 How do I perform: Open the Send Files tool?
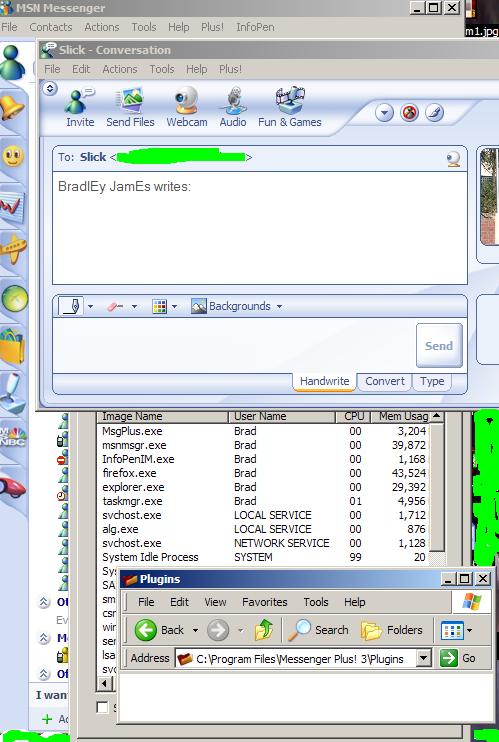click(x=130, y=106)
